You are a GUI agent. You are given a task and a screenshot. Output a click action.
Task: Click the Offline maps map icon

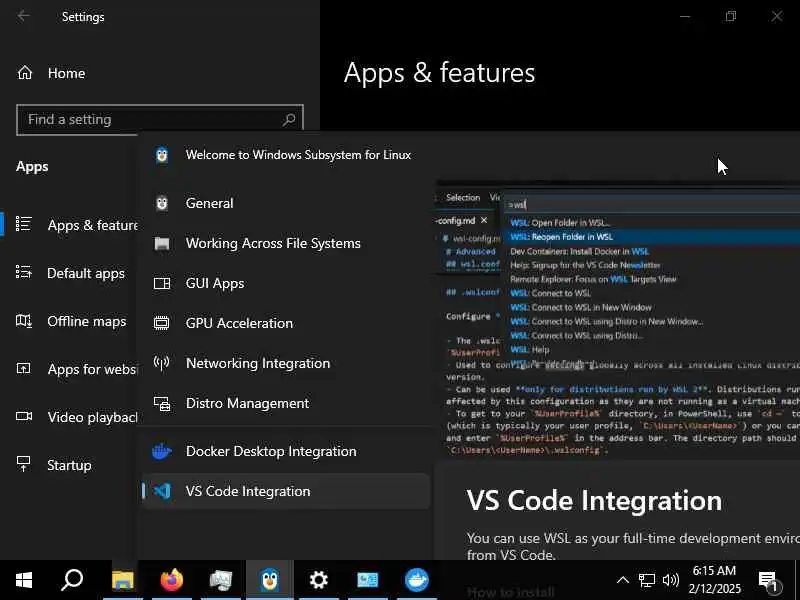[x=23, y=320]
